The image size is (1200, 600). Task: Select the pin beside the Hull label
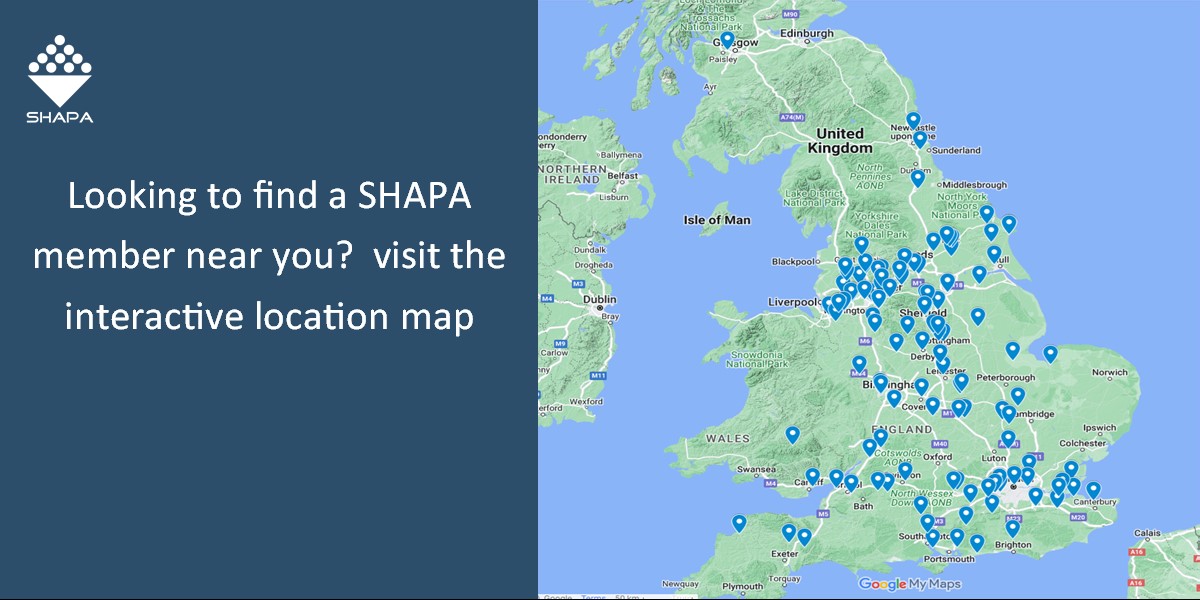994,253
